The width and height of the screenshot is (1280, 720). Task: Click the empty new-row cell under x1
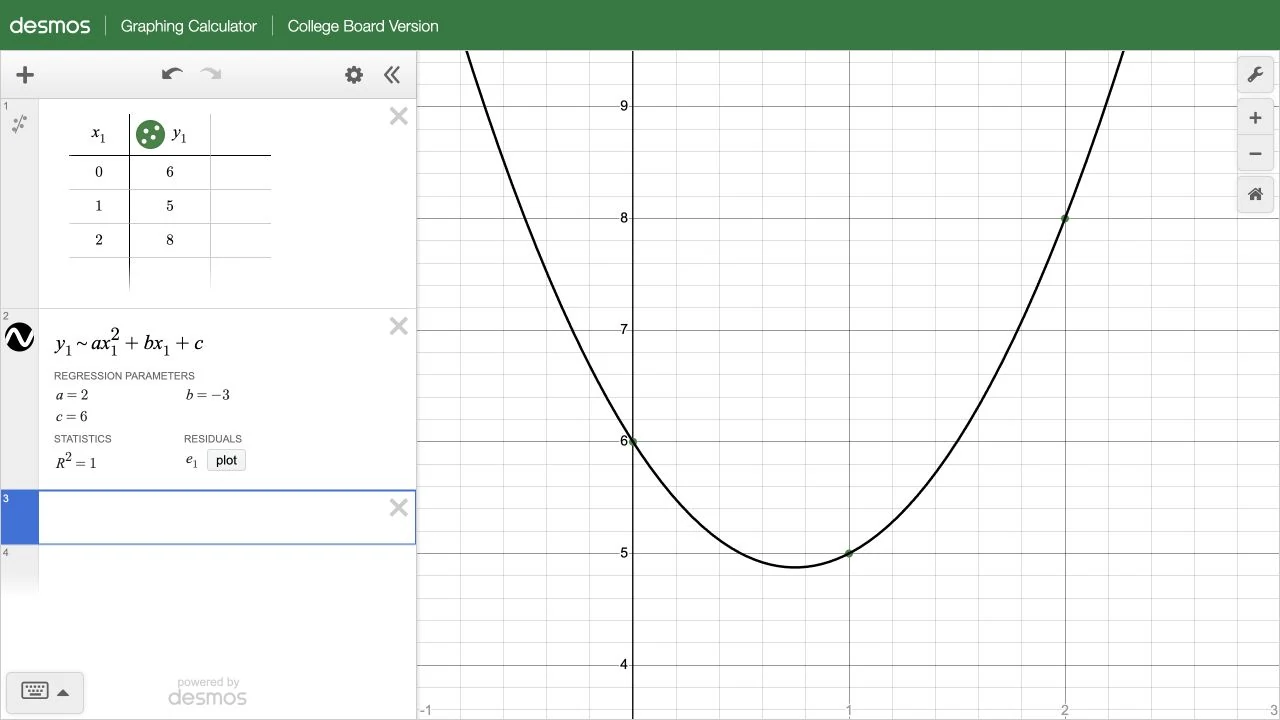99,274
